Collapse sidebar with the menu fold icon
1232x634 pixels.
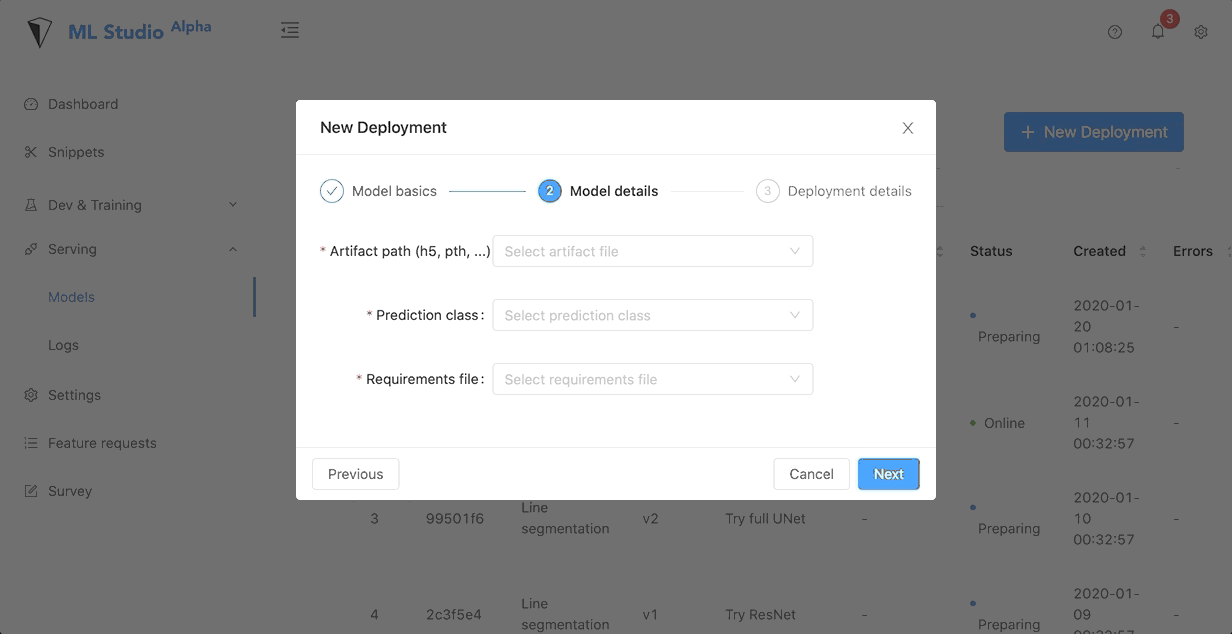coord(290,31)
